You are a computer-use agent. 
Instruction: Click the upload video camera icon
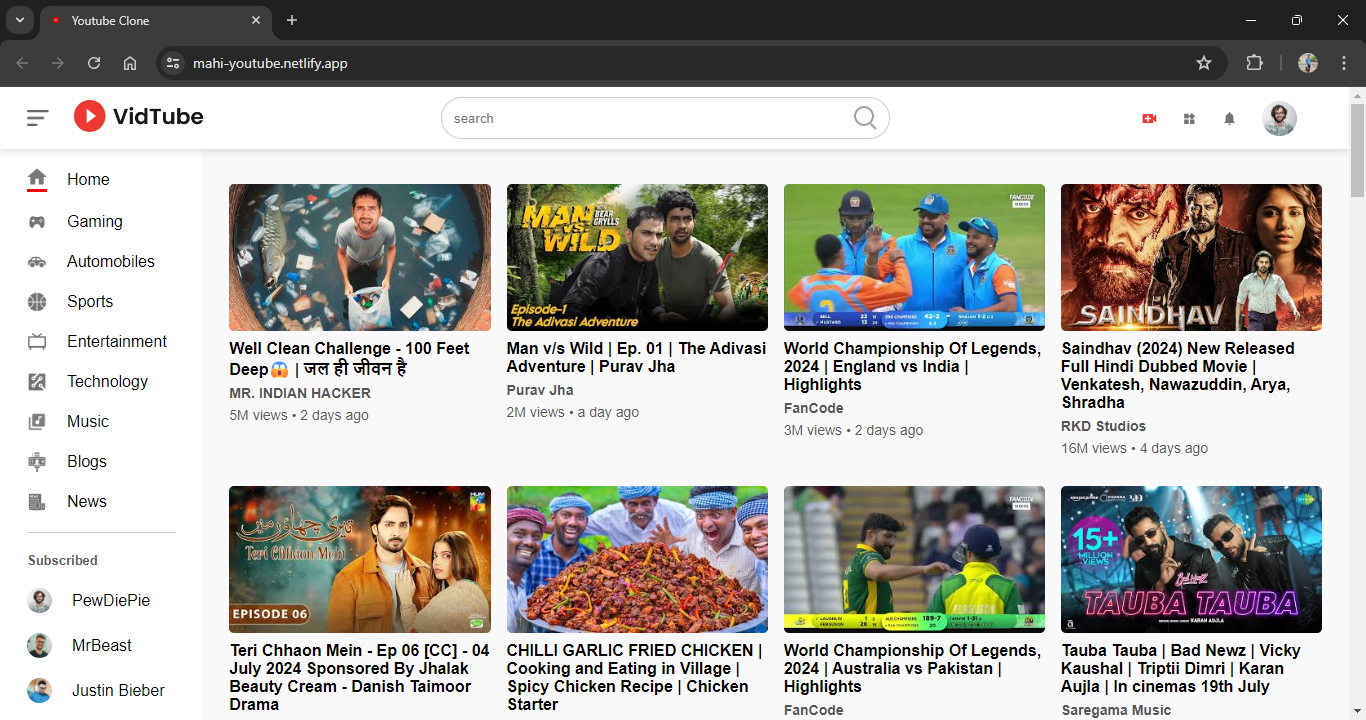click(1149, 118)
